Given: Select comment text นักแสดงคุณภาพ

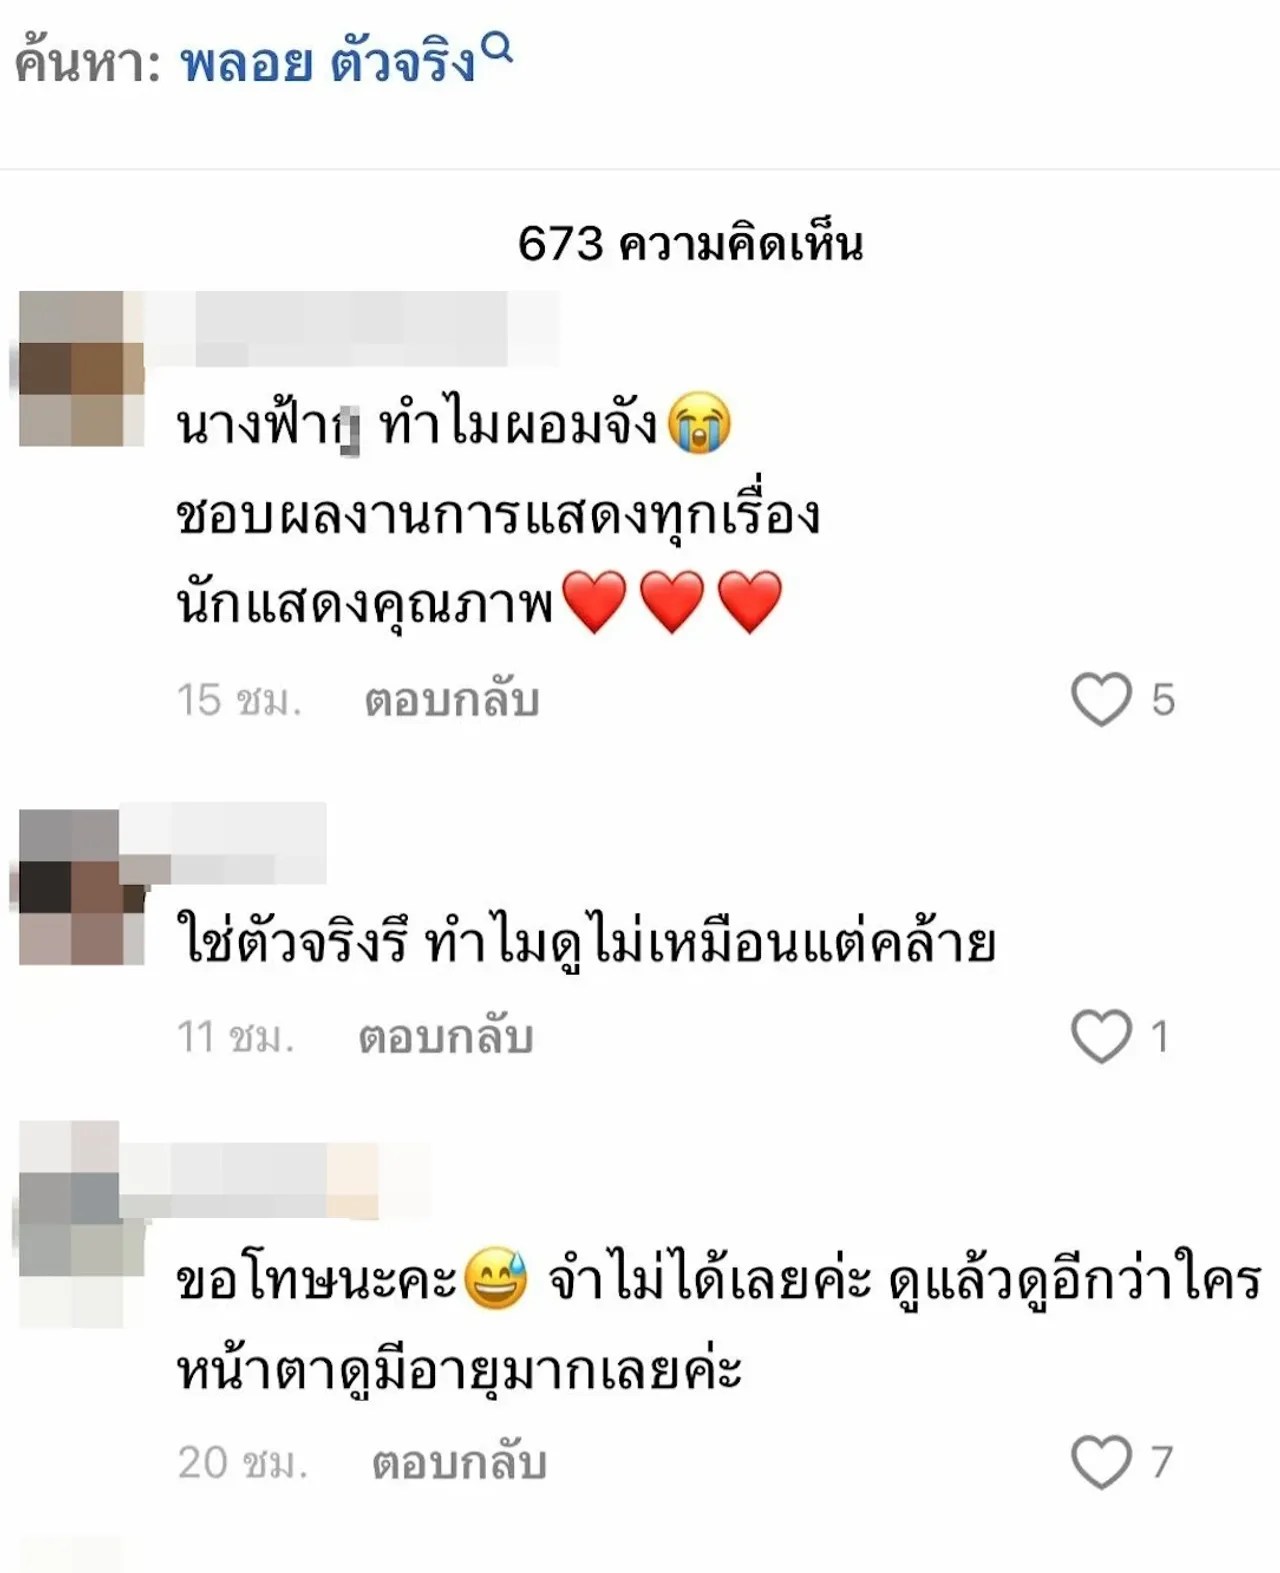Looking at the screenshot, I should [365, 604].
